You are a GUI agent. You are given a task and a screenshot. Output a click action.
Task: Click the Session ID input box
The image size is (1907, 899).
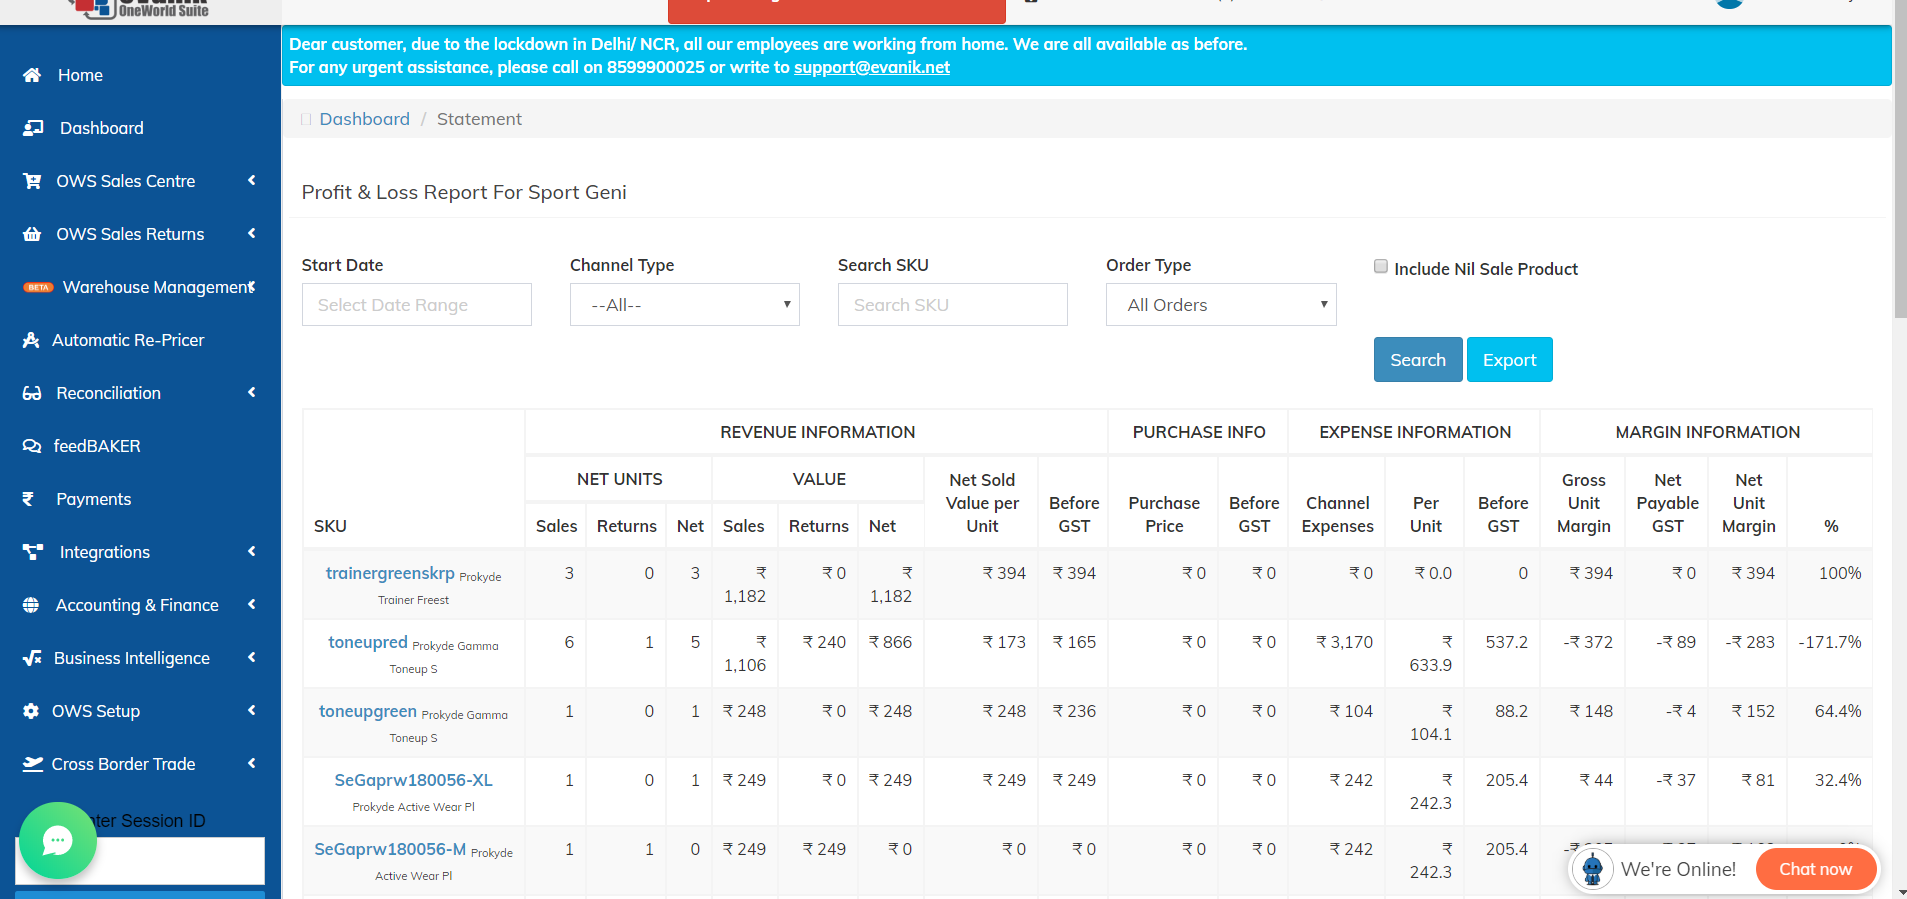140,861
